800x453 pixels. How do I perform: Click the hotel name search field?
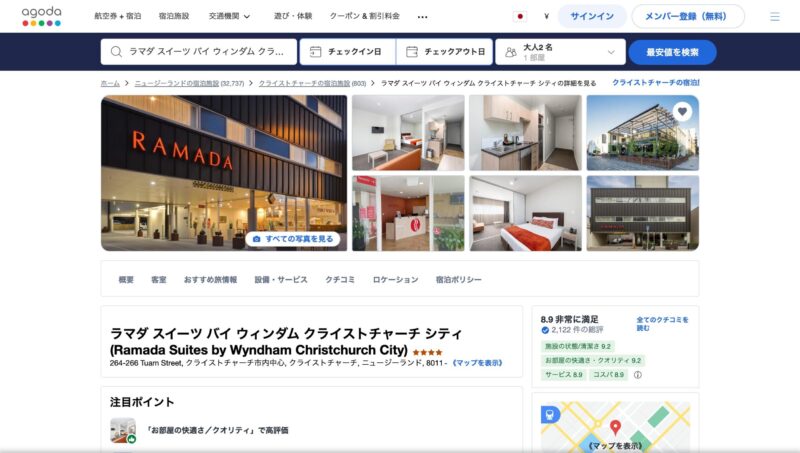(199, 52)
